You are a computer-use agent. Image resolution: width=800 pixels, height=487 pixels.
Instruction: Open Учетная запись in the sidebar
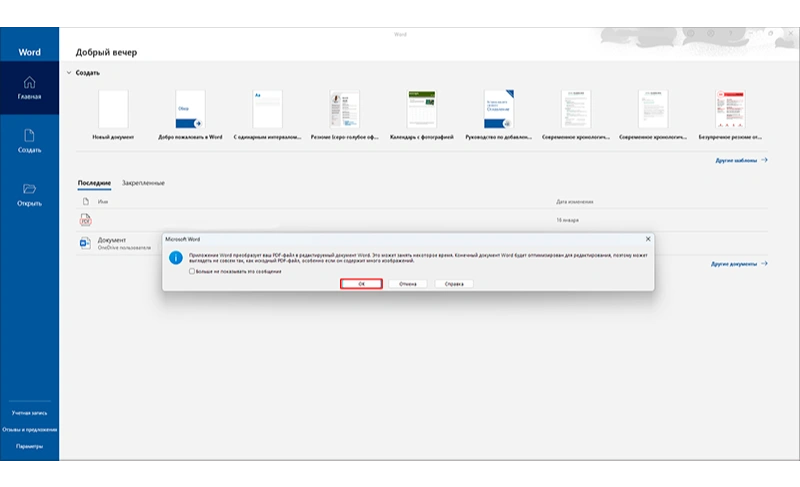pos(29,413)
